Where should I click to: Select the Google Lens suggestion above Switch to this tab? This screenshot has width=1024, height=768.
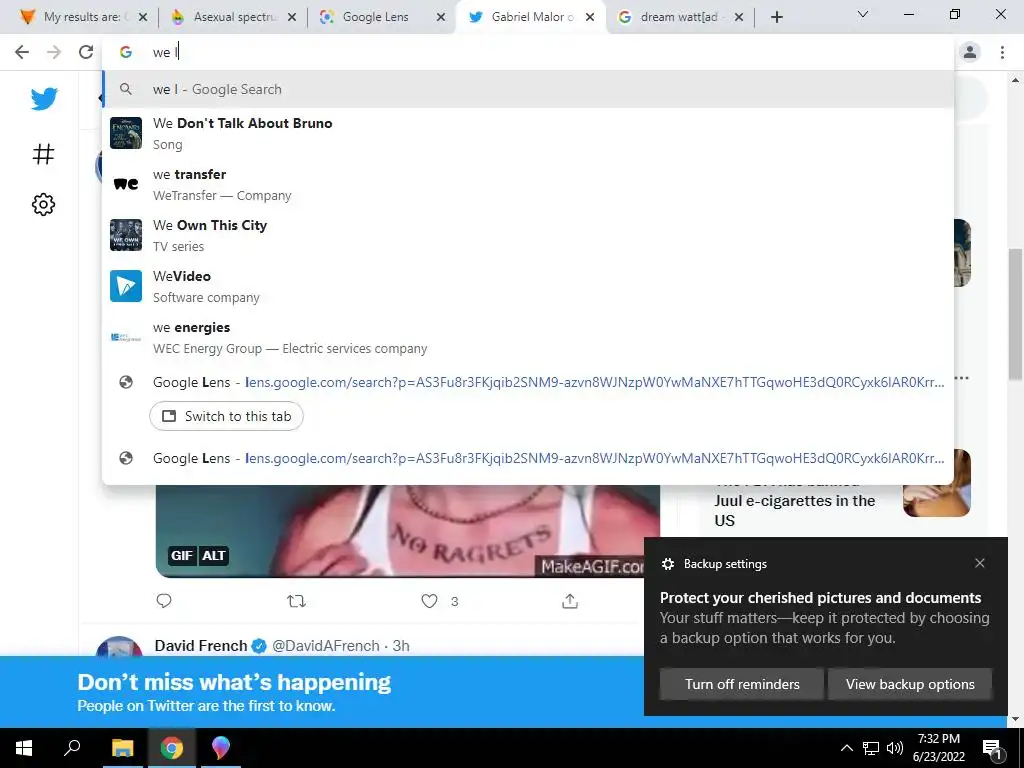pos(528,382)
